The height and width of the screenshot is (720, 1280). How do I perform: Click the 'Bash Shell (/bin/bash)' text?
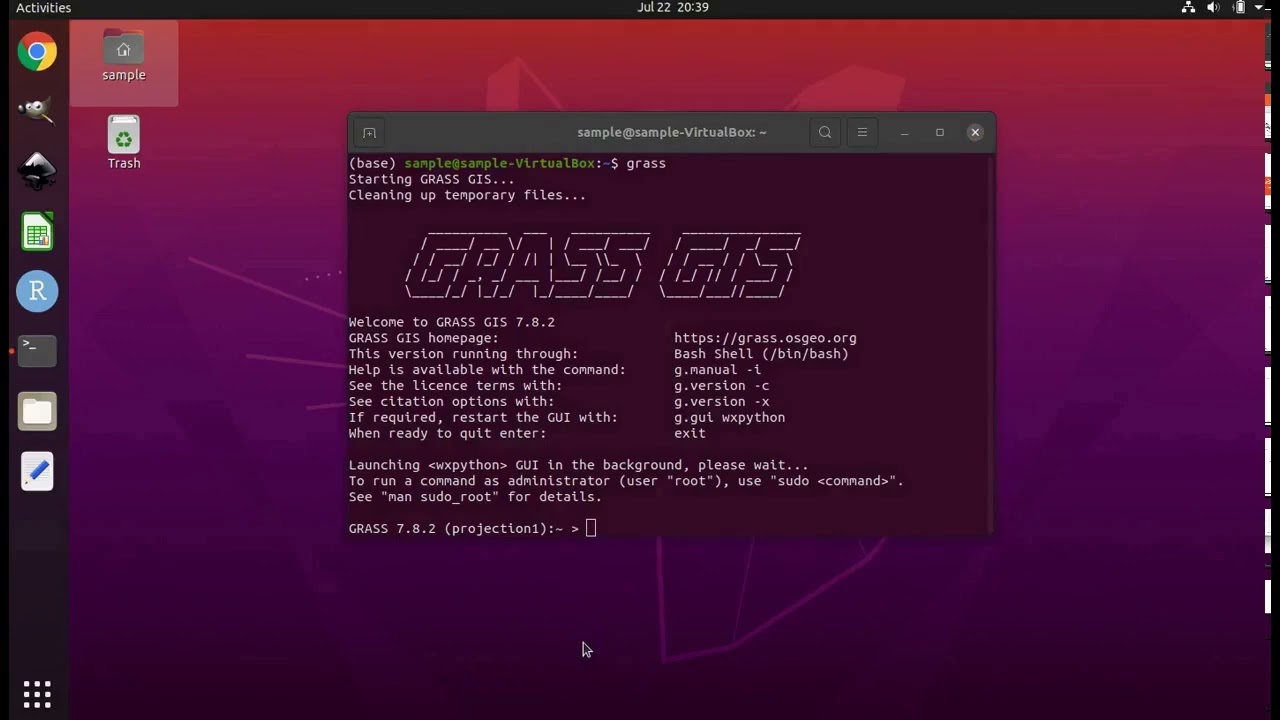tap(761, 354)
